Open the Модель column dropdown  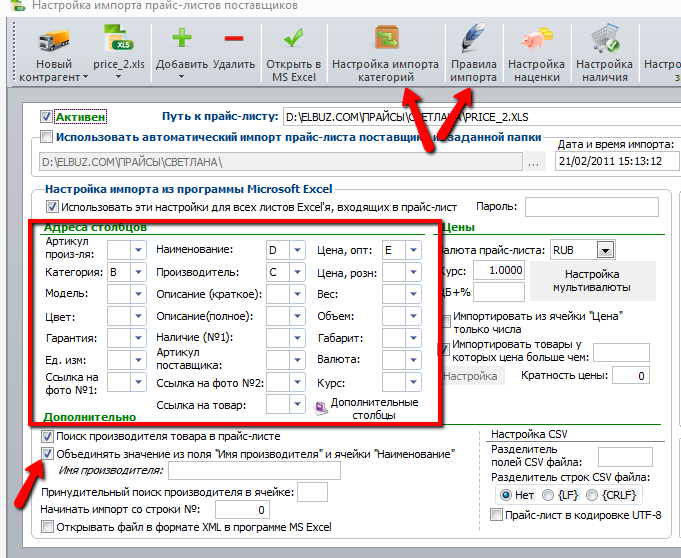138,294
